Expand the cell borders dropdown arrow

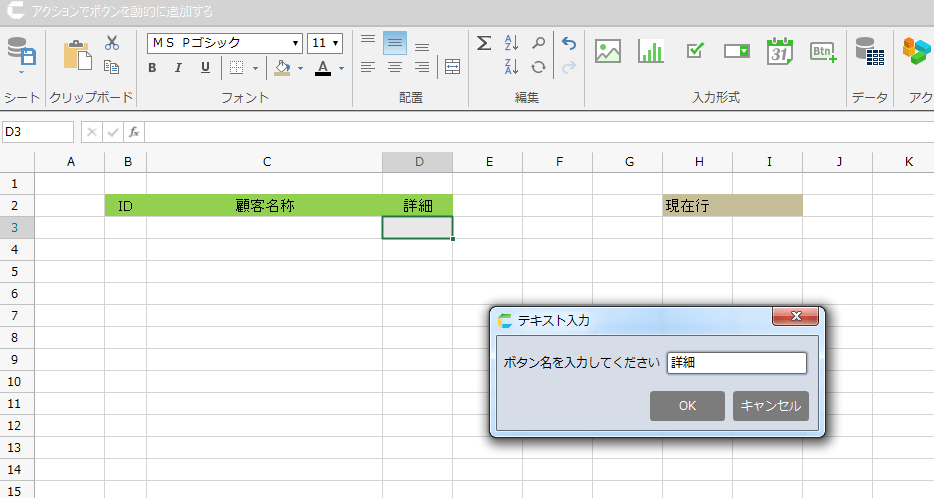[x=255, y=69]
